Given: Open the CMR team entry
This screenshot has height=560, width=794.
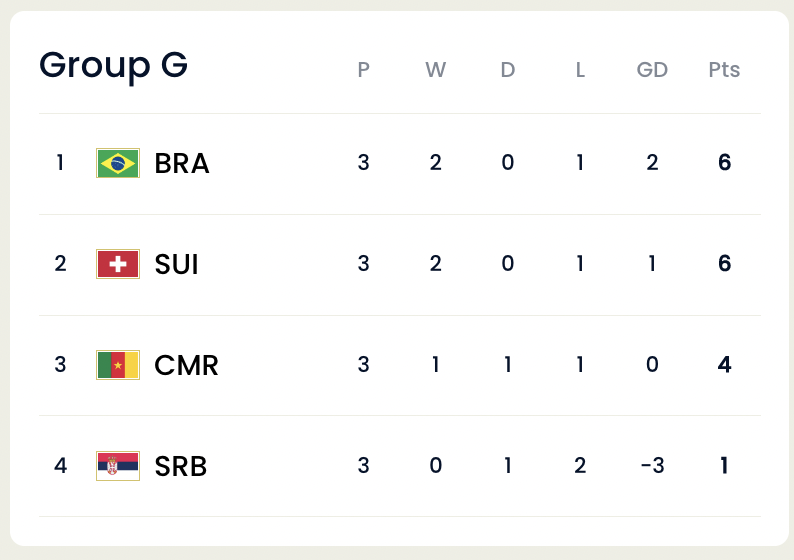Looking at the screenshot, I should 186,365.
